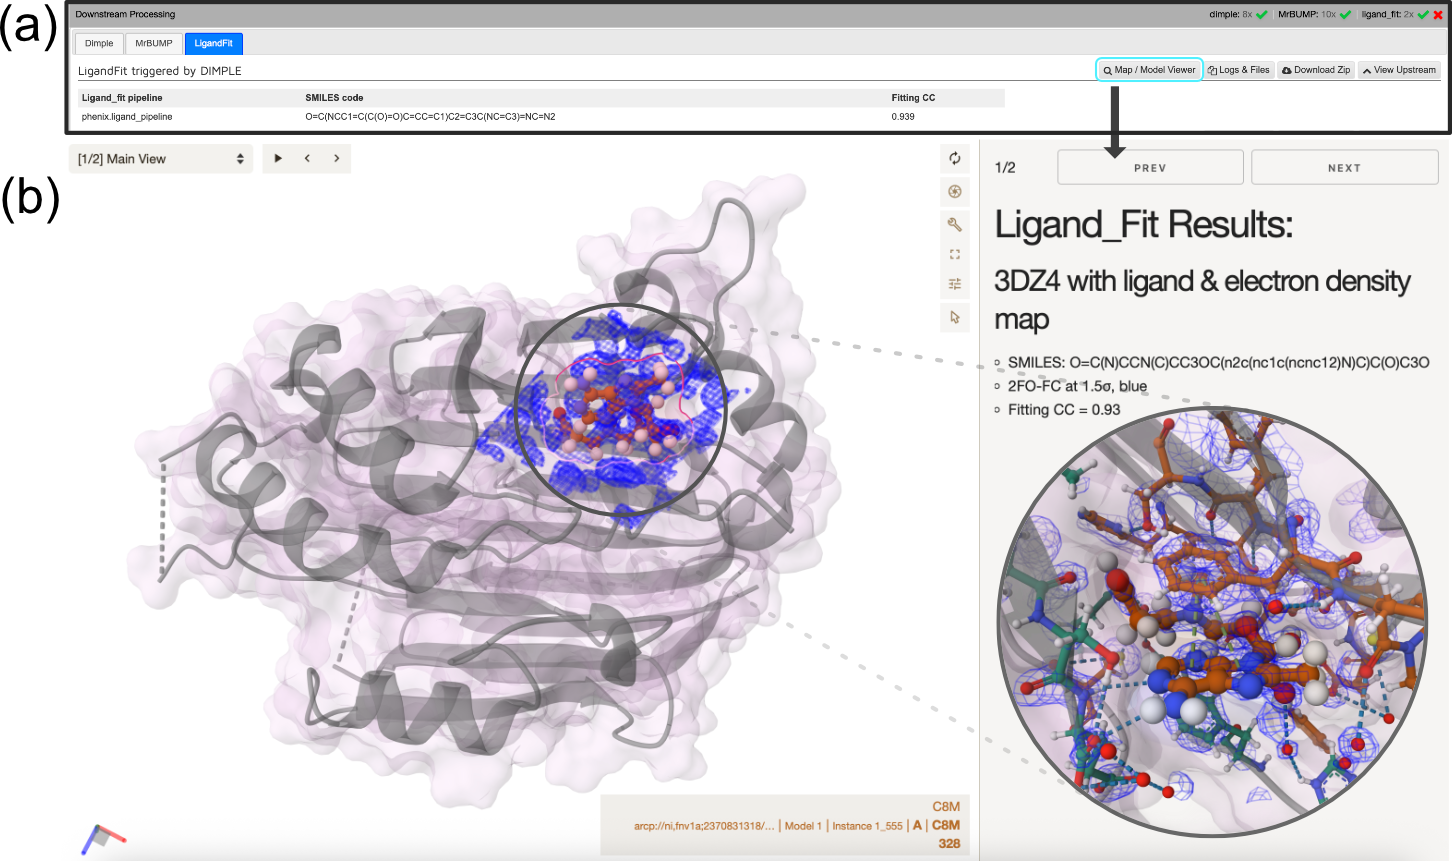Click the screenshot / snapshot aperture icon
This screenshot has width=1452, height=861.
[955, 191]
